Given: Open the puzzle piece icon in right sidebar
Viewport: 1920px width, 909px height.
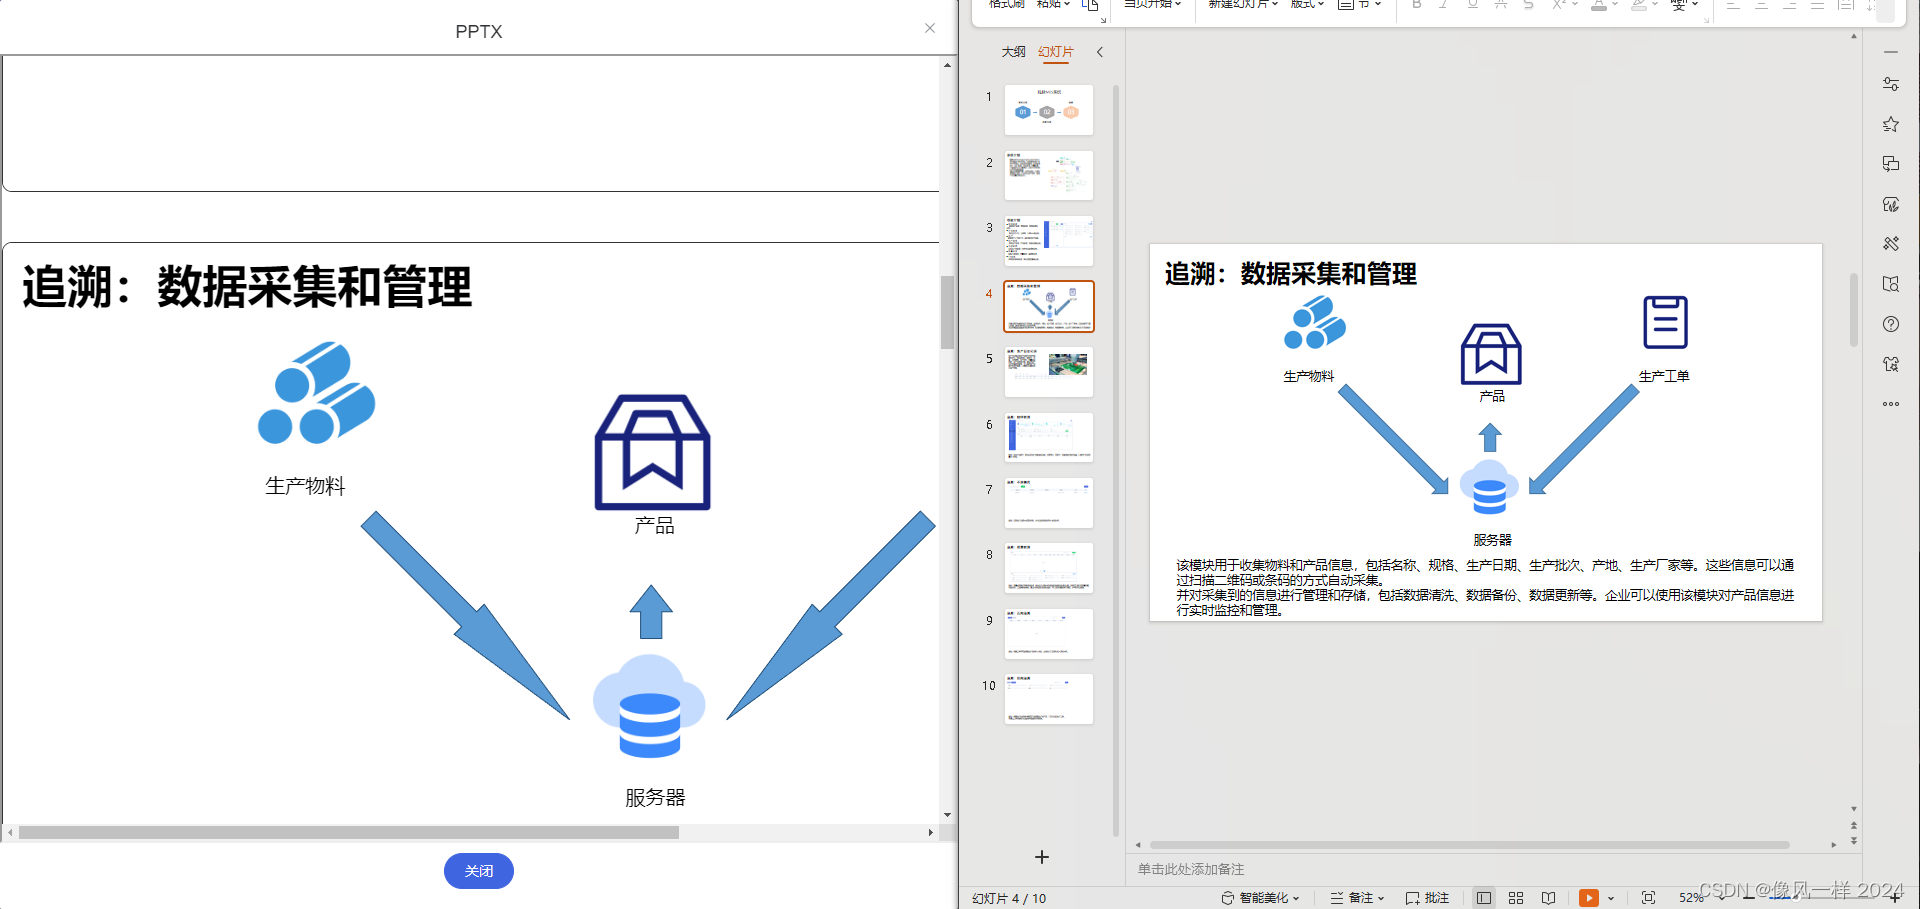Looking at the screenshot, I should tap(1891, 364).
